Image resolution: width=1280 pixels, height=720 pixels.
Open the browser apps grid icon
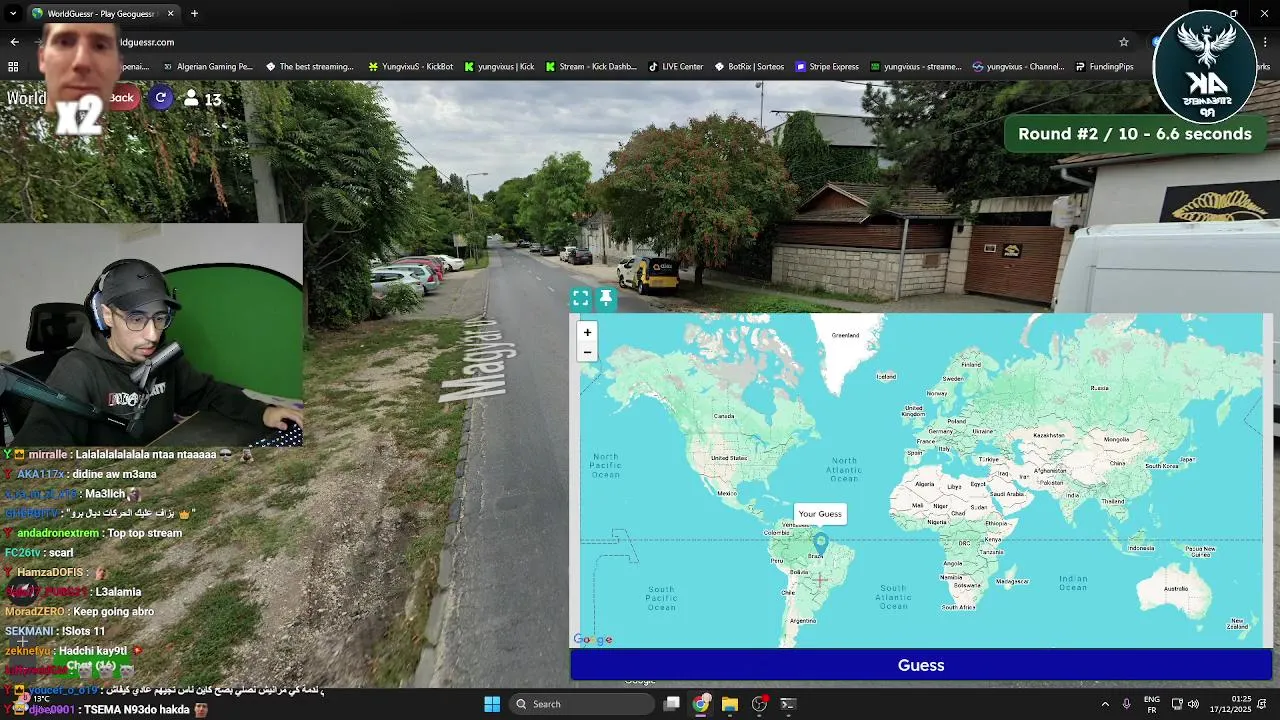[x=13, y=67]
